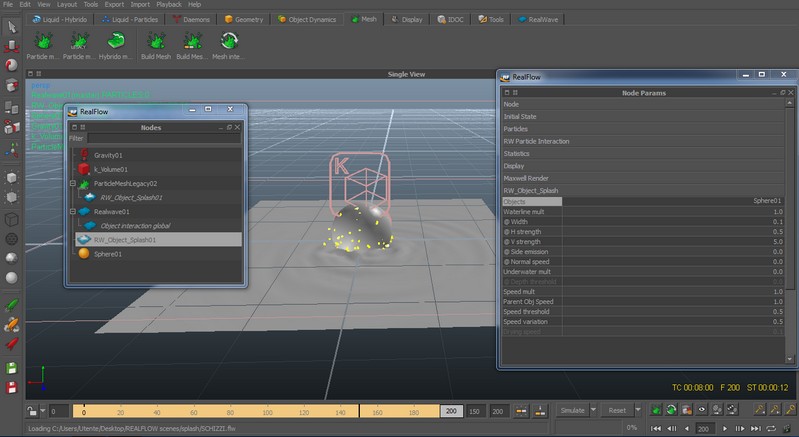
Task: Switch to the RealWave tab
Action: (538, 19)
